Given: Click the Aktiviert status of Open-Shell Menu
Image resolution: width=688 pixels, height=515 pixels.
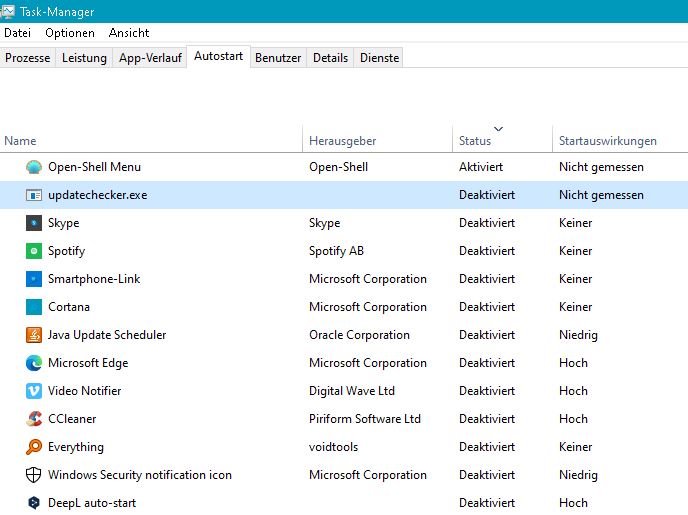Looking at the screenshot, I should [x=481, y=167].
